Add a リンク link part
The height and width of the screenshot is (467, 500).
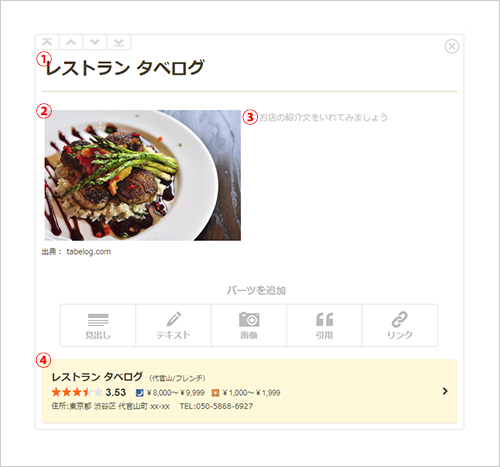400,325
